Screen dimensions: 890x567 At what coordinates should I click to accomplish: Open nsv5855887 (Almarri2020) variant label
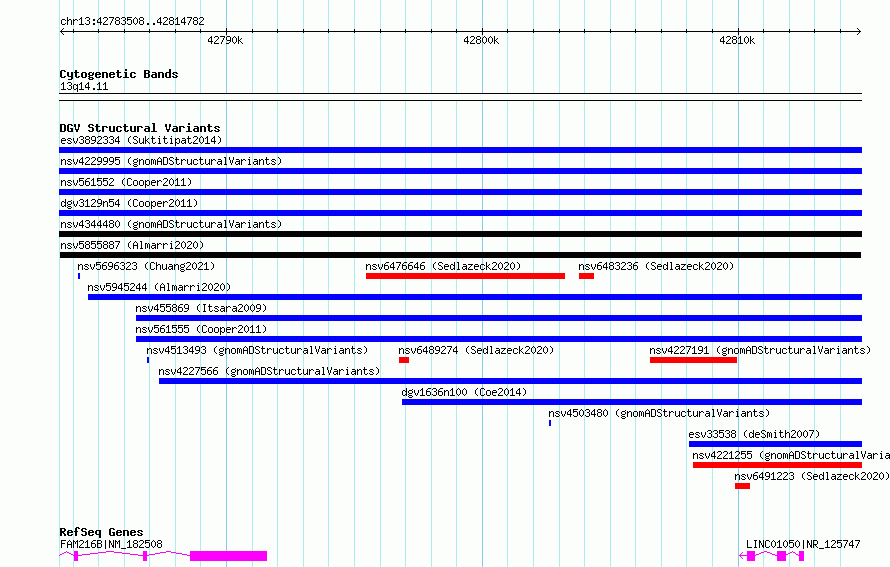[x=132, y=245]
